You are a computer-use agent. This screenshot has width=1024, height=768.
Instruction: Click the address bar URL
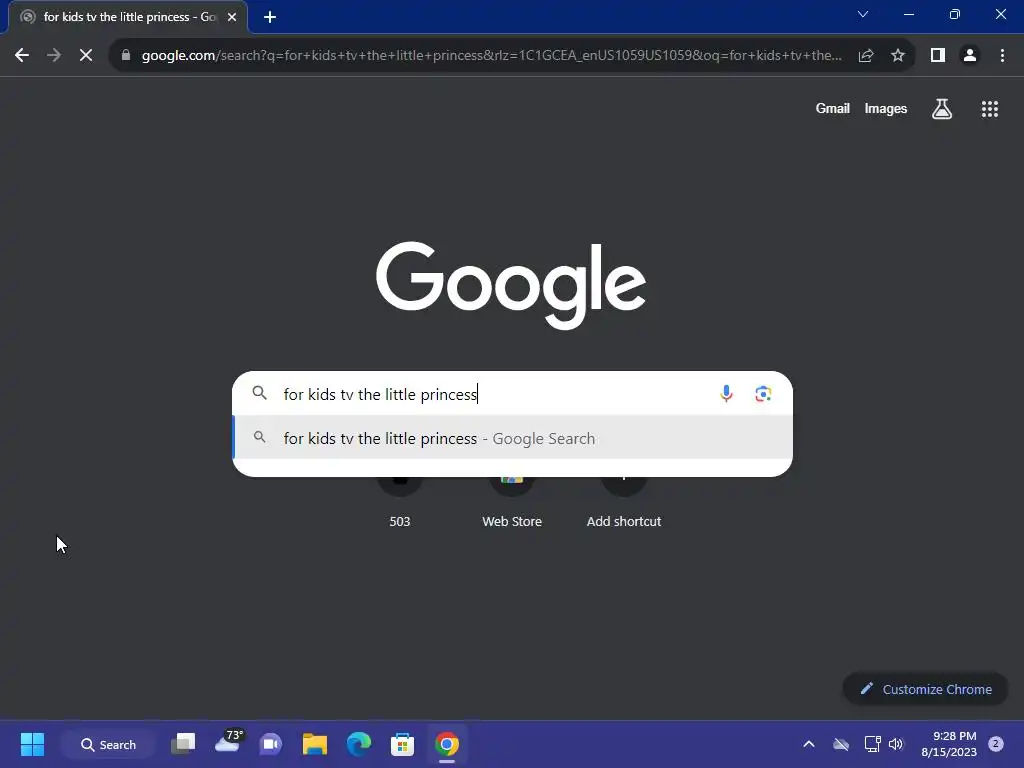pos(491,56)
